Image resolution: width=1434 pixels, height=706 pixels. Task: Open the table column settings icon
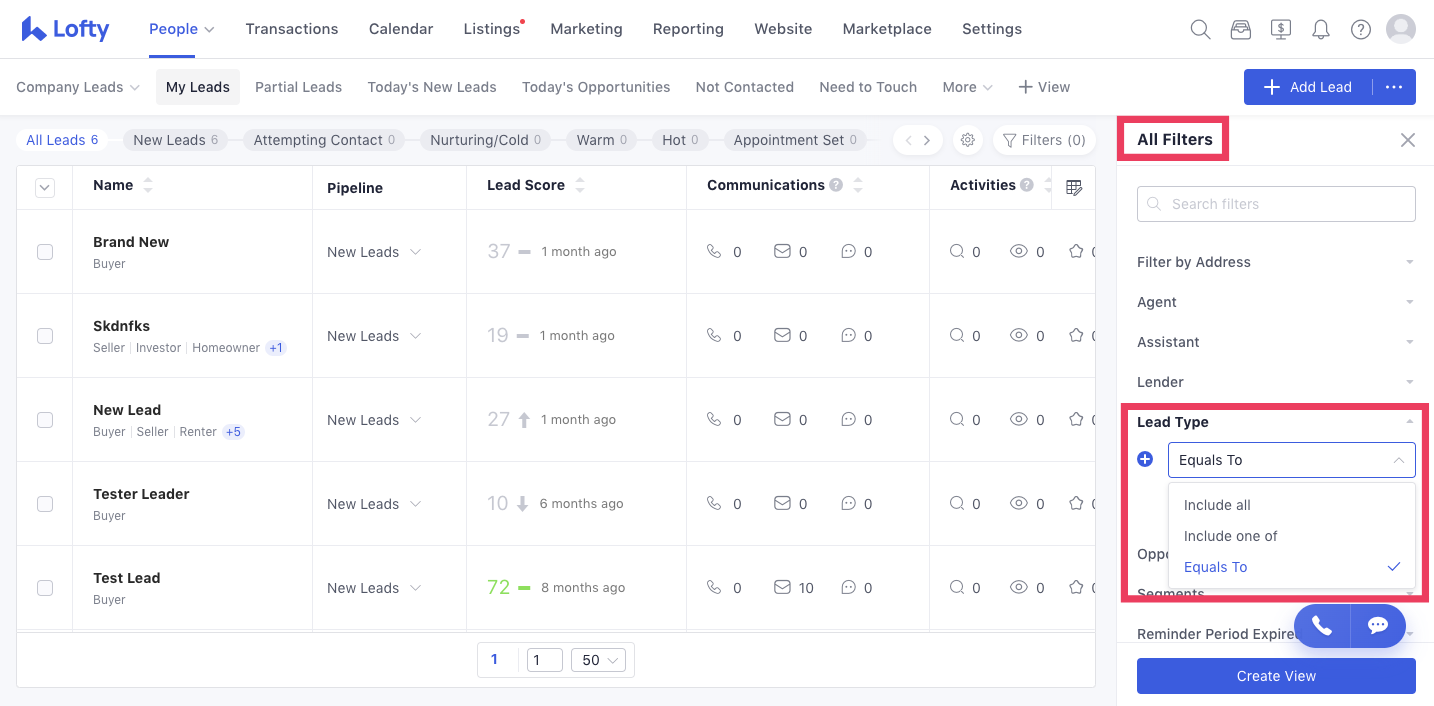[x=1074, y=187]
